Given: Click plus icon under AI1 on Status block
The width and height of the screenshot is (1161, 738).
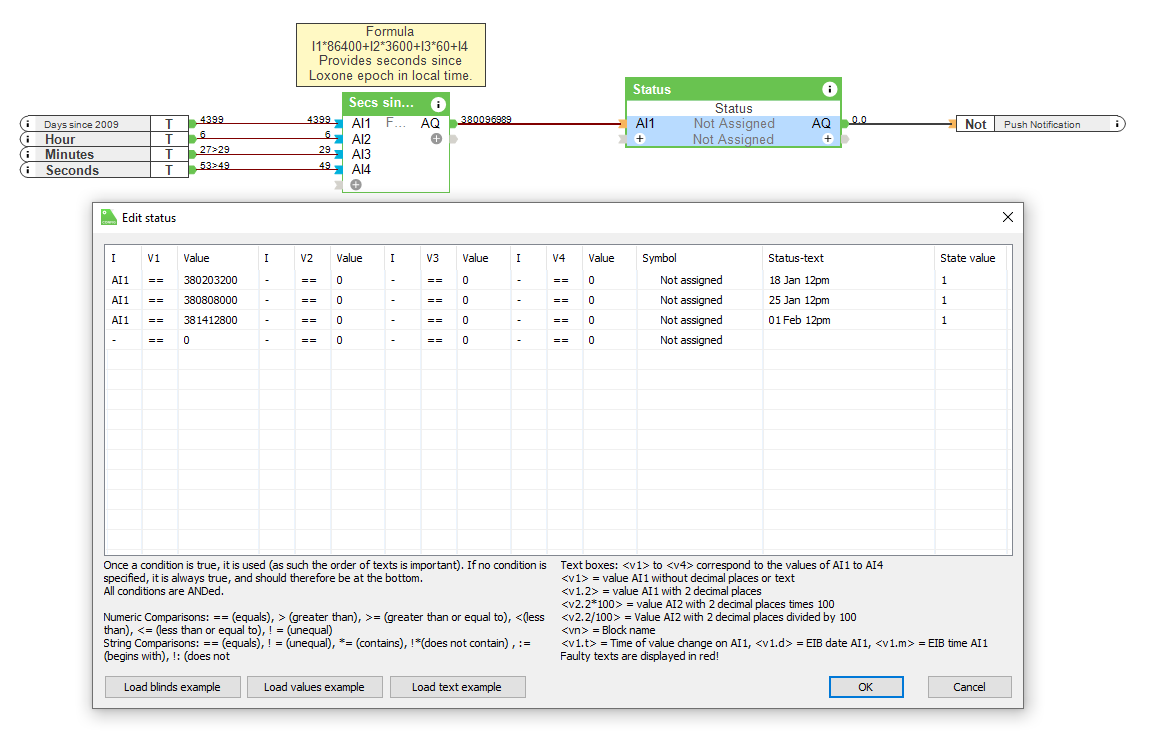Looking at the screenshot, I should point(640,139).
